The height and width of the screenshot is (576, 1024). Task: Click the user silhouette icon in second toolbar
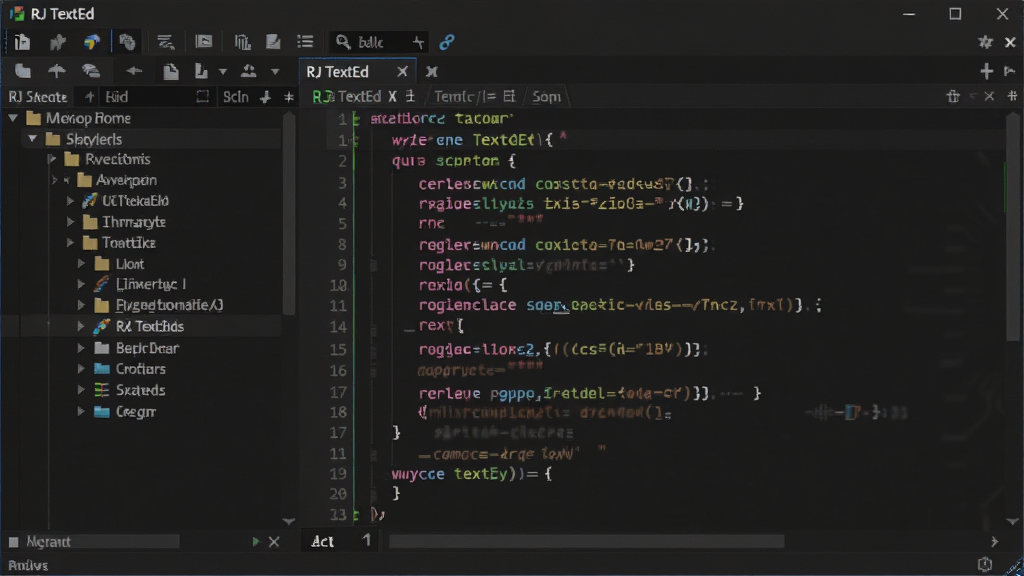coord(248,71)
